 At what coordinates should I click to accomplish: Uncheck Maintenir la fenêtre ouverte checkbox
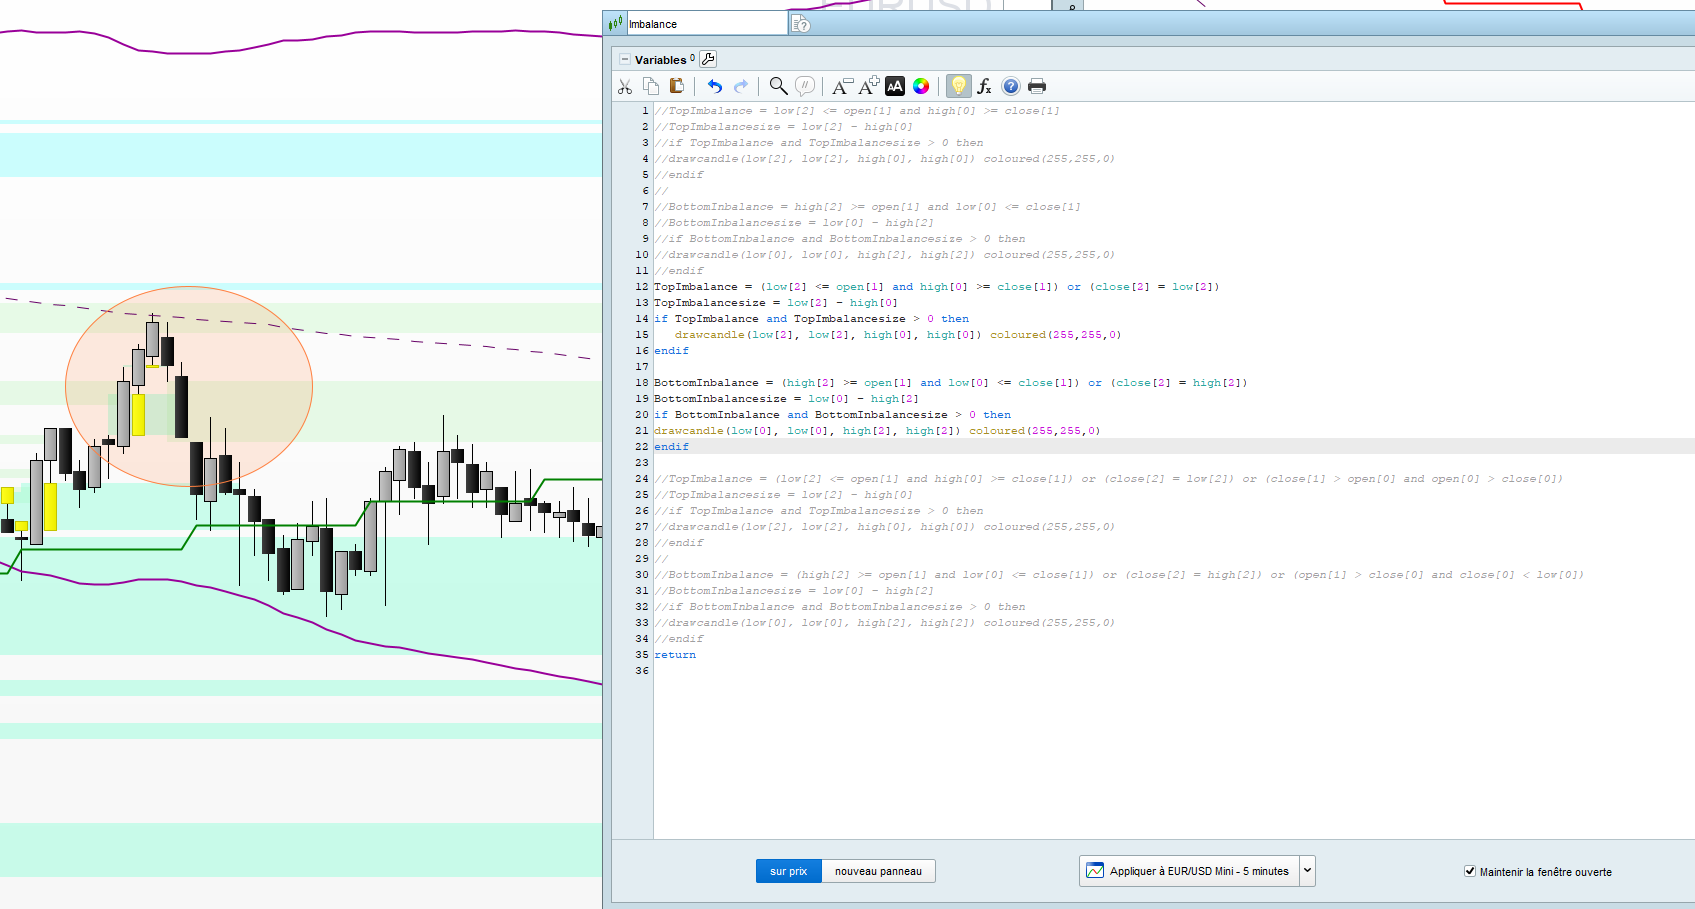click(x=1470, y=871)
